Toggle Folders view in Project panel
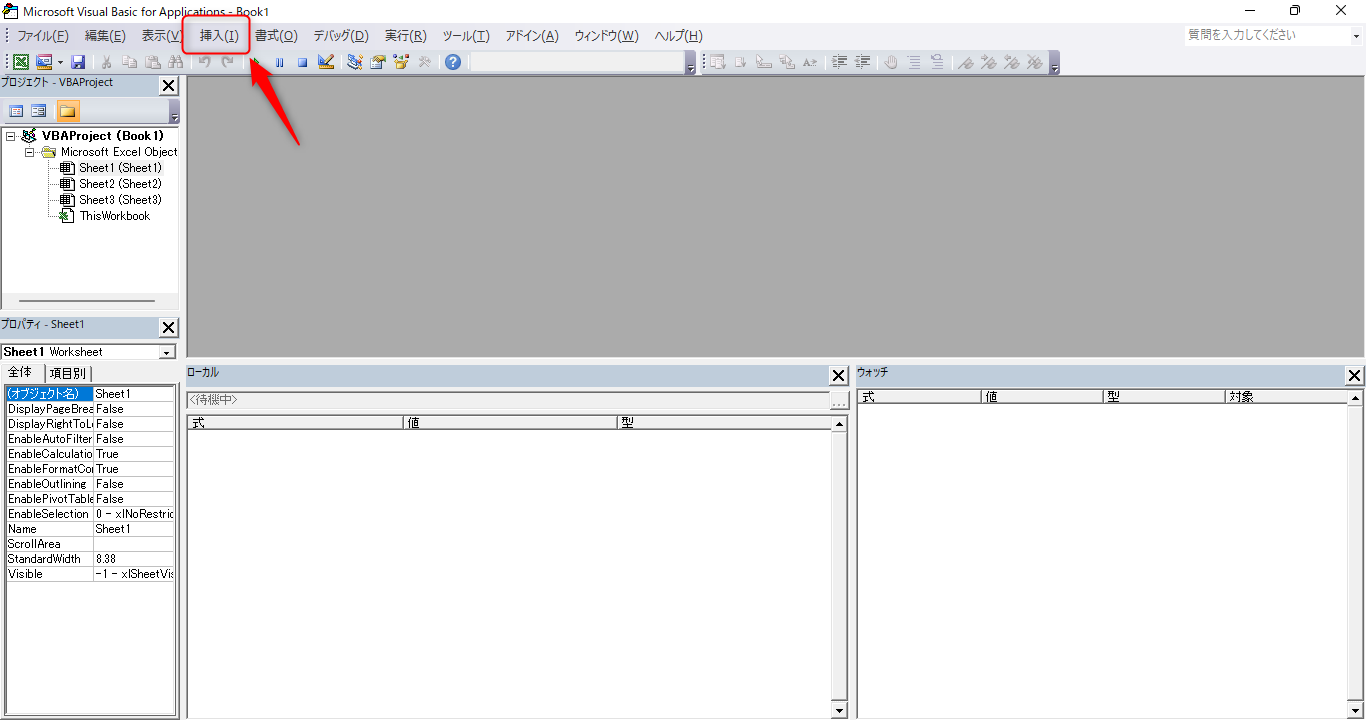 (x=68, y=111)
